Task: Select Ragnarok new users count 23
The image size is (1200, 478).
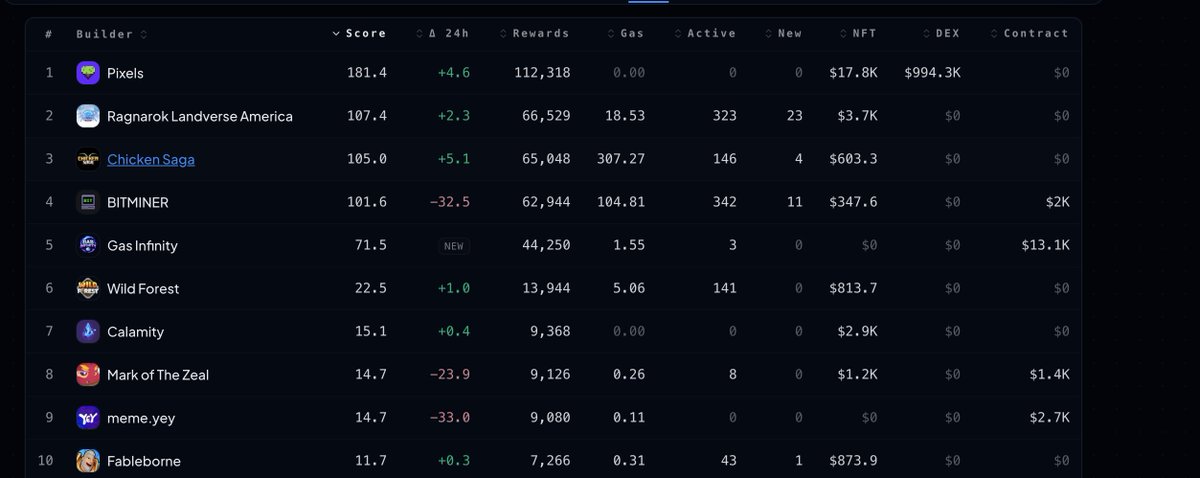Action: 794,116
